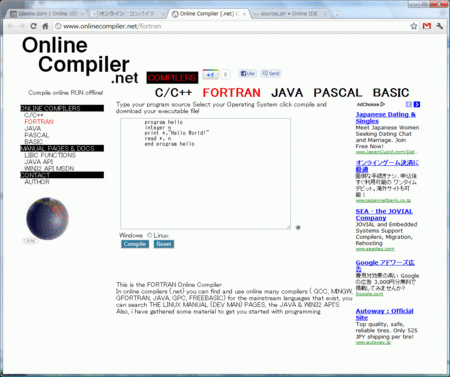Image resolution: width=450 pixels, height=377 pixels.
Task: Close the Ideone.com tab
Action: click(82, 14)
